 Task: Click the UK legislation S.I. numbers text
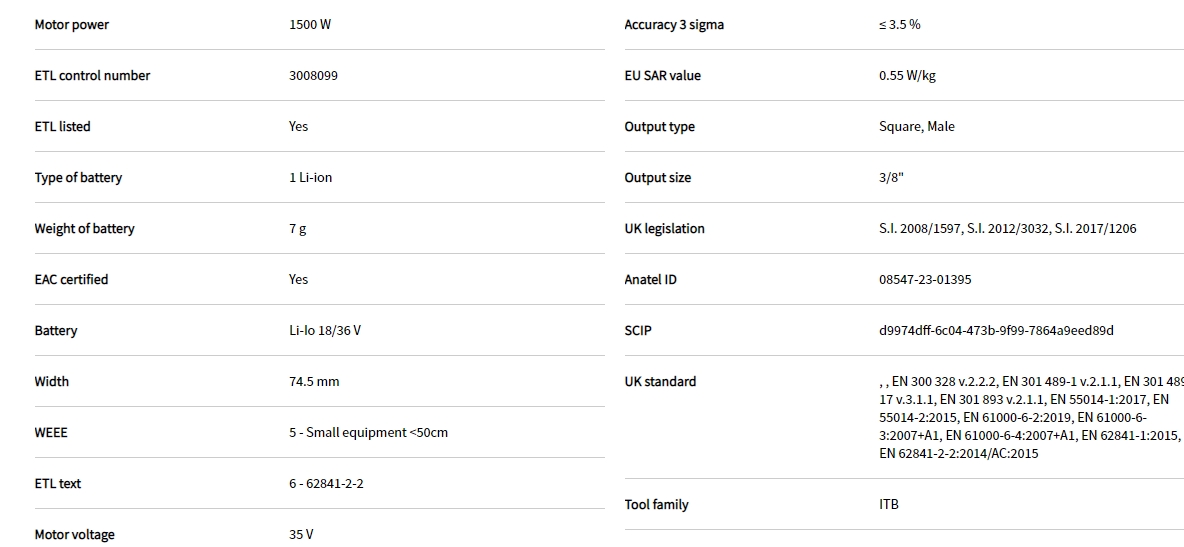(1007, 229)
